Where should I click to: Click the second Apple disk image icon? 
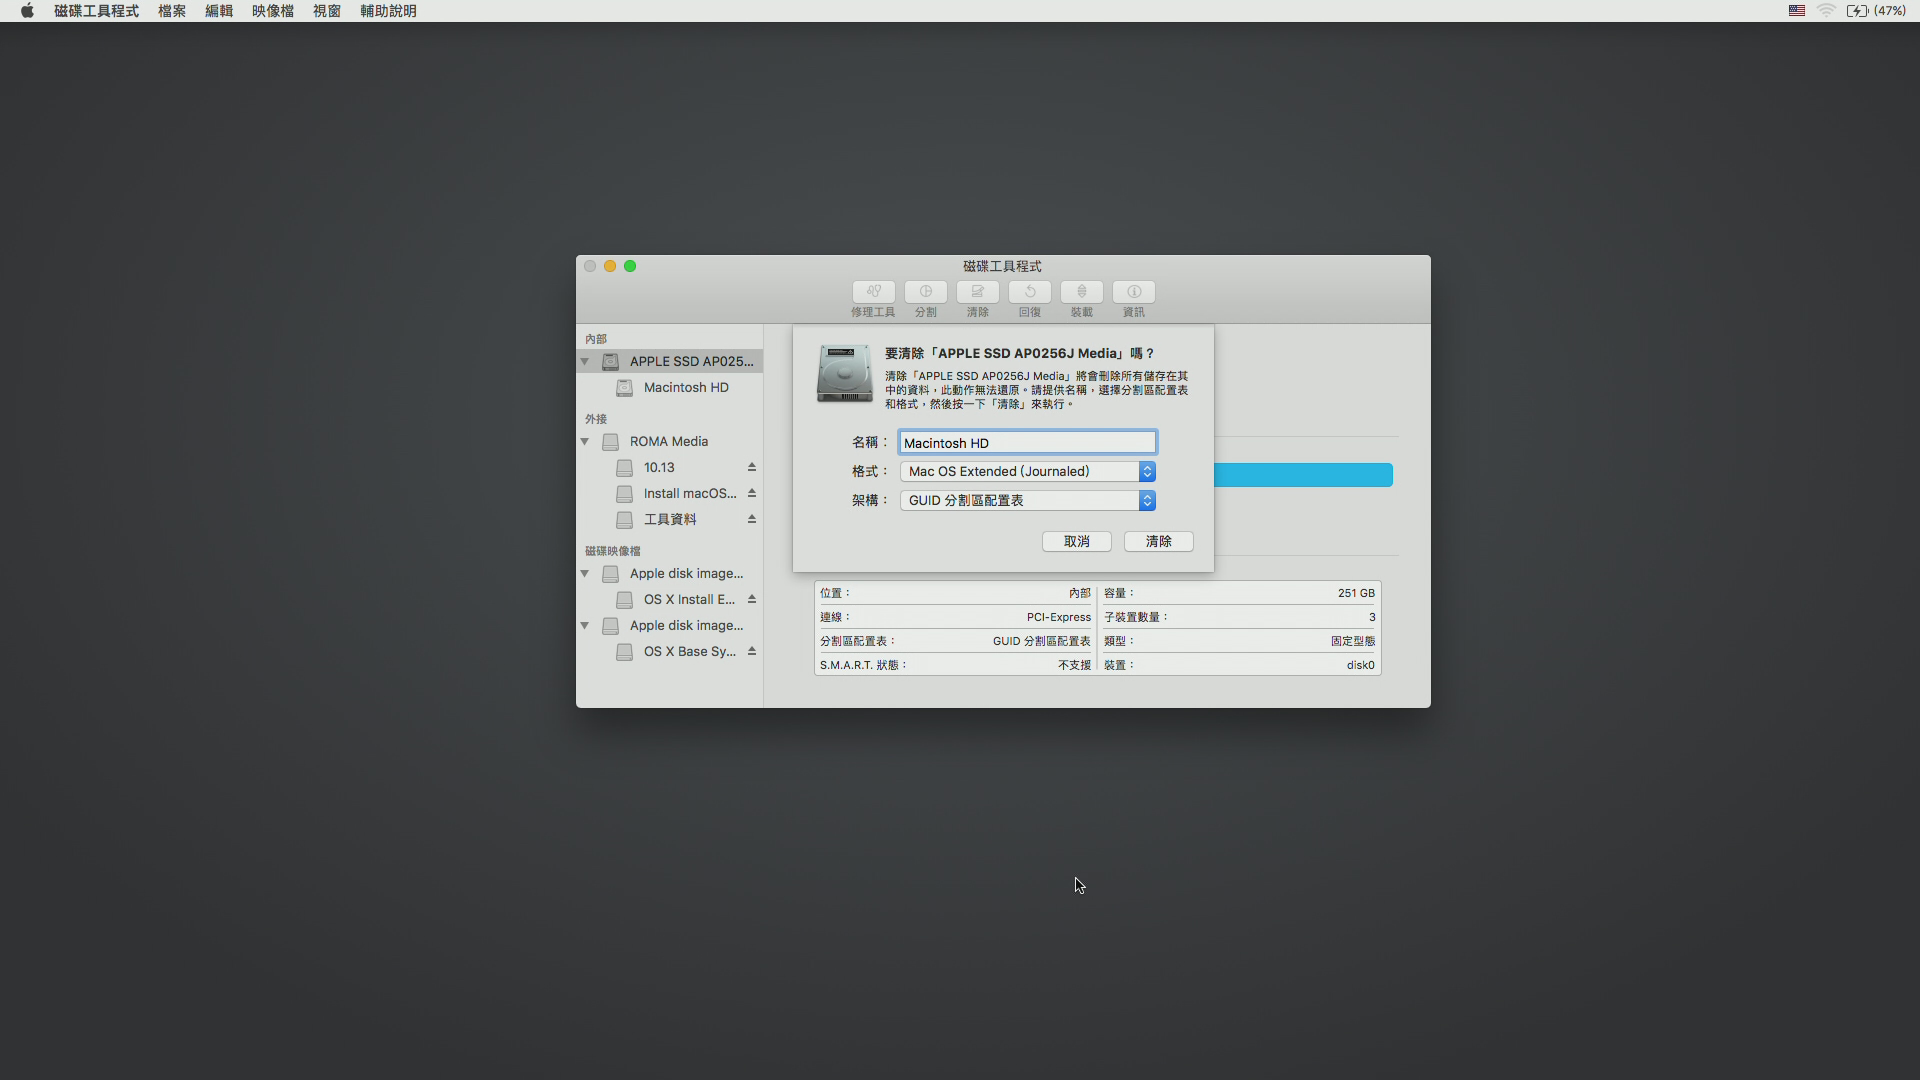tap(610, 625)
